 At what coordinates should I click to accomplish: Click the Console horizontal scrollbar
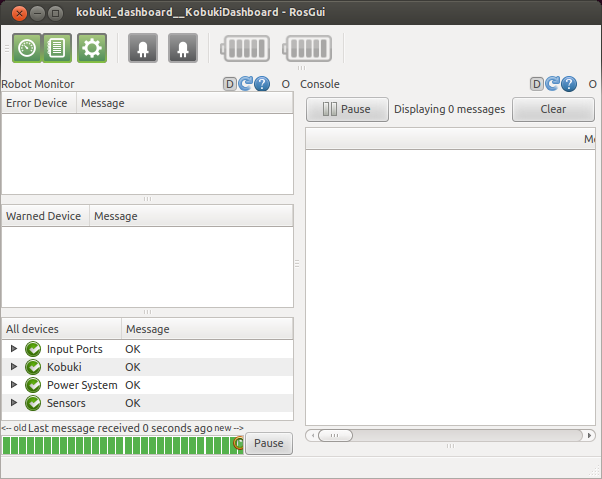point(450,435)
